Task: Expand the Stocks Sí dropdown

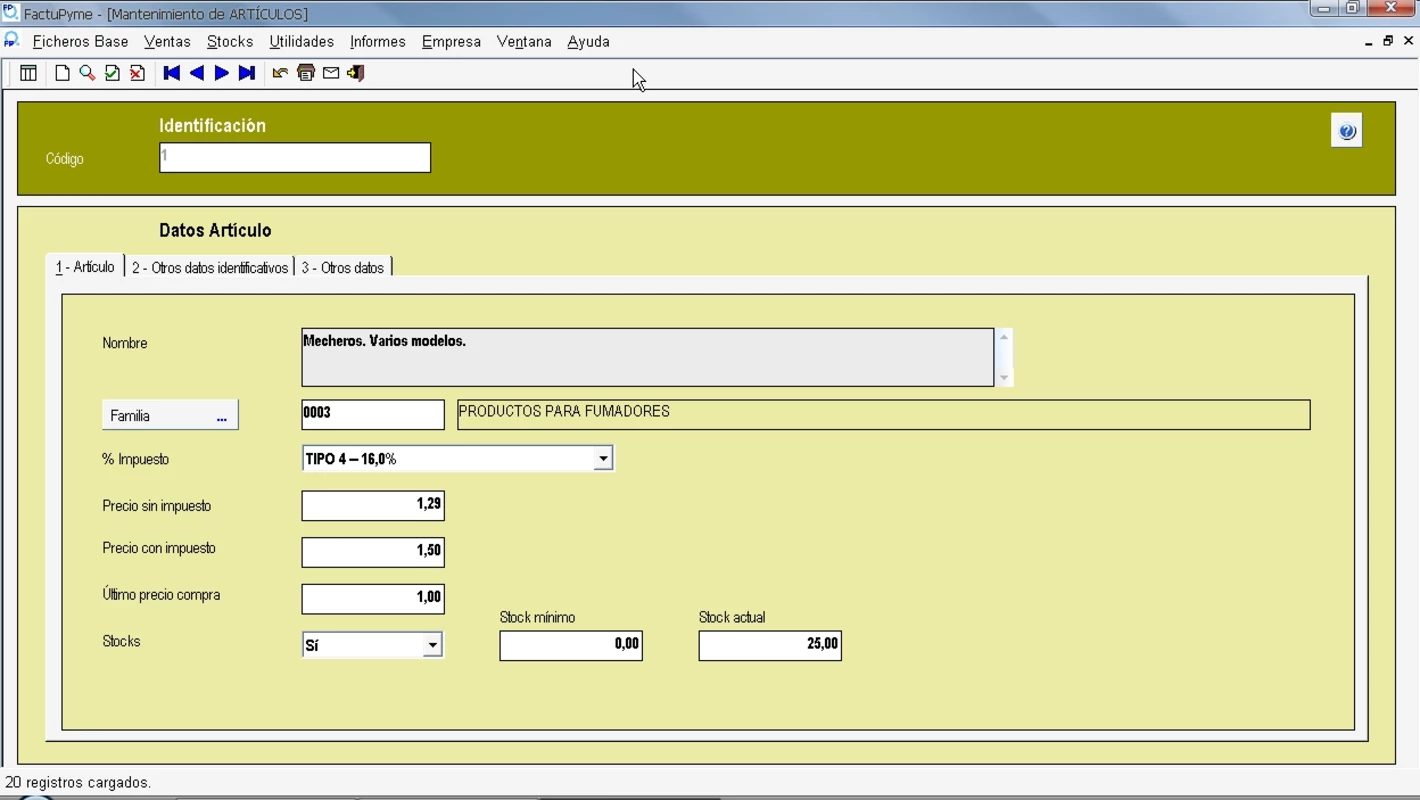Action: click(432, 645)
